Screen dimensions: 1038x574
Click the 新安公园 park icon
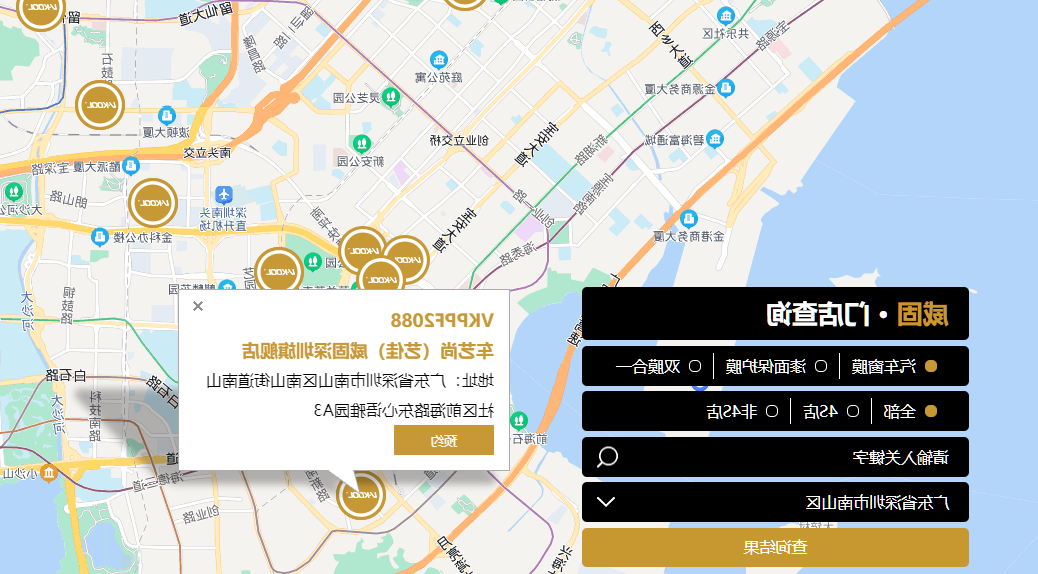[x=361, y=143]
